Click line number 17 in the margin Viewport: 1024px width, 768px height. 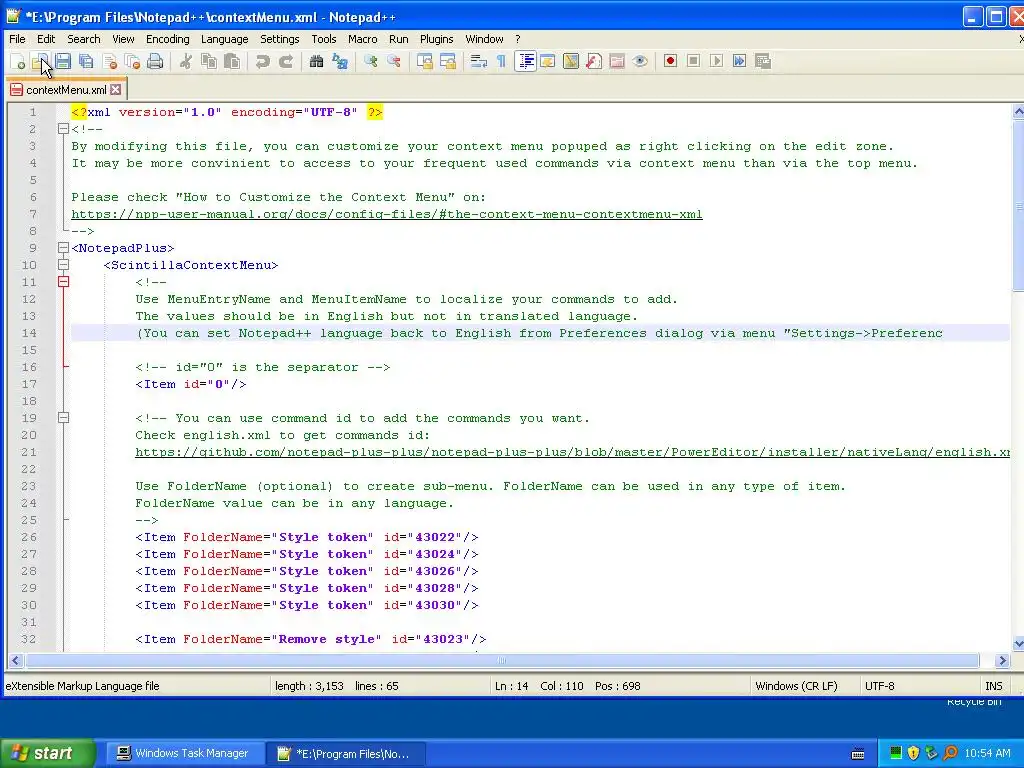pyautogui.click(x=29, y=384)
